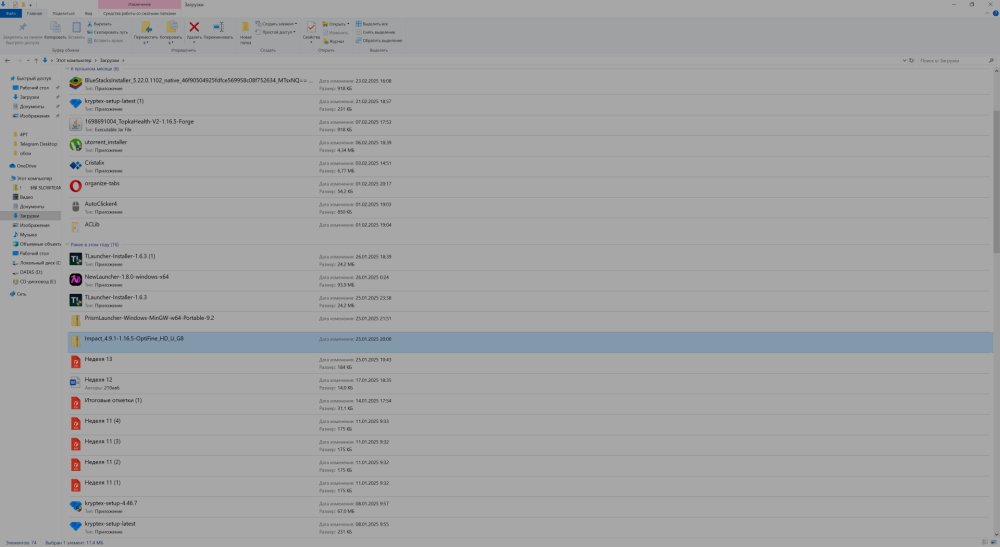Click the PrismLauncher portable archive icon
Screen dimensions: 1000x547
[x=75, y=321]
